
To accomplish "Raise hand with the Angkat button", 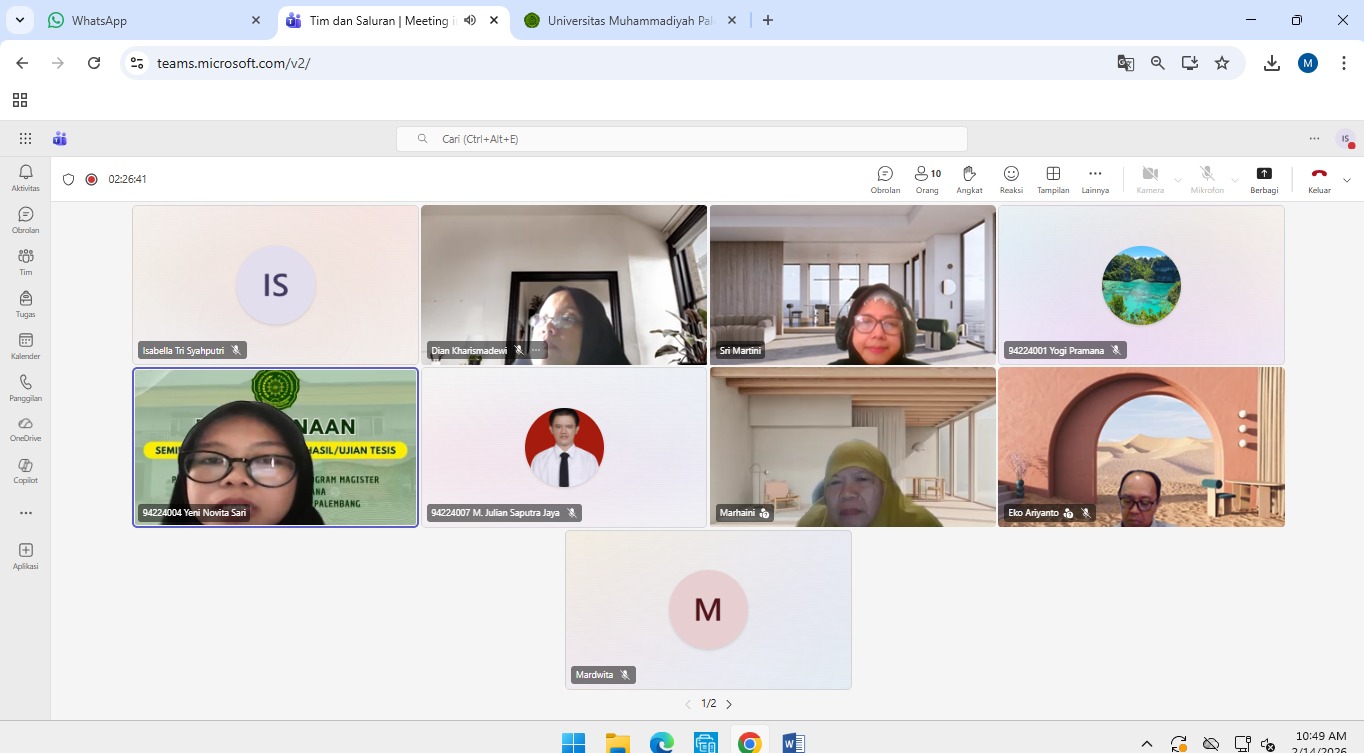I will click(968, 179).
